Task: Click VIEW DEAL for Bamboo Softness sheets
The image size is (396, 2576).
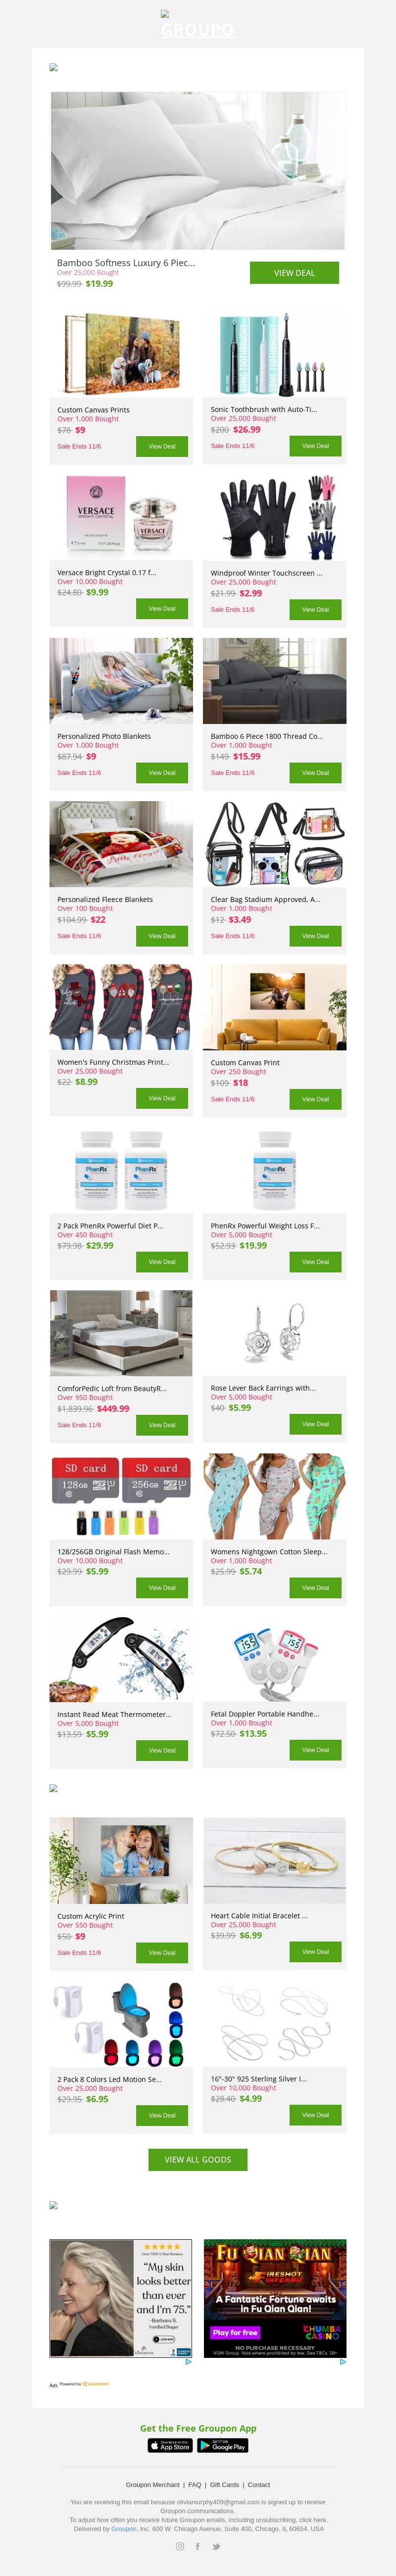Action: coord(294,273)
